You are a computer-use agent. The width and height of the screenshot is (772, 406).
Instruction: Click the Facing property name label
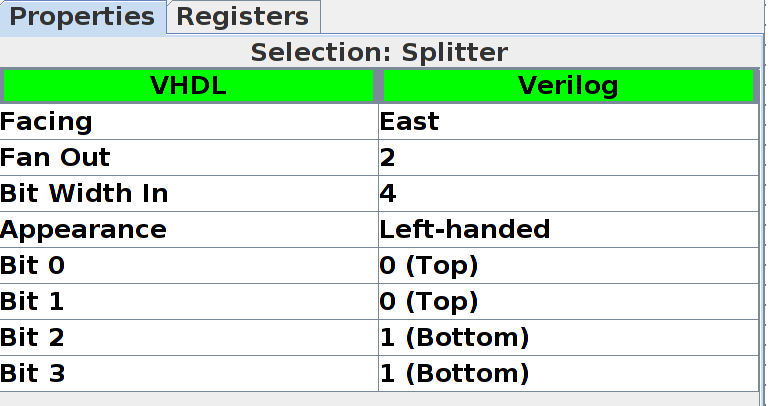pyautogui.click(x=47, y=122)
